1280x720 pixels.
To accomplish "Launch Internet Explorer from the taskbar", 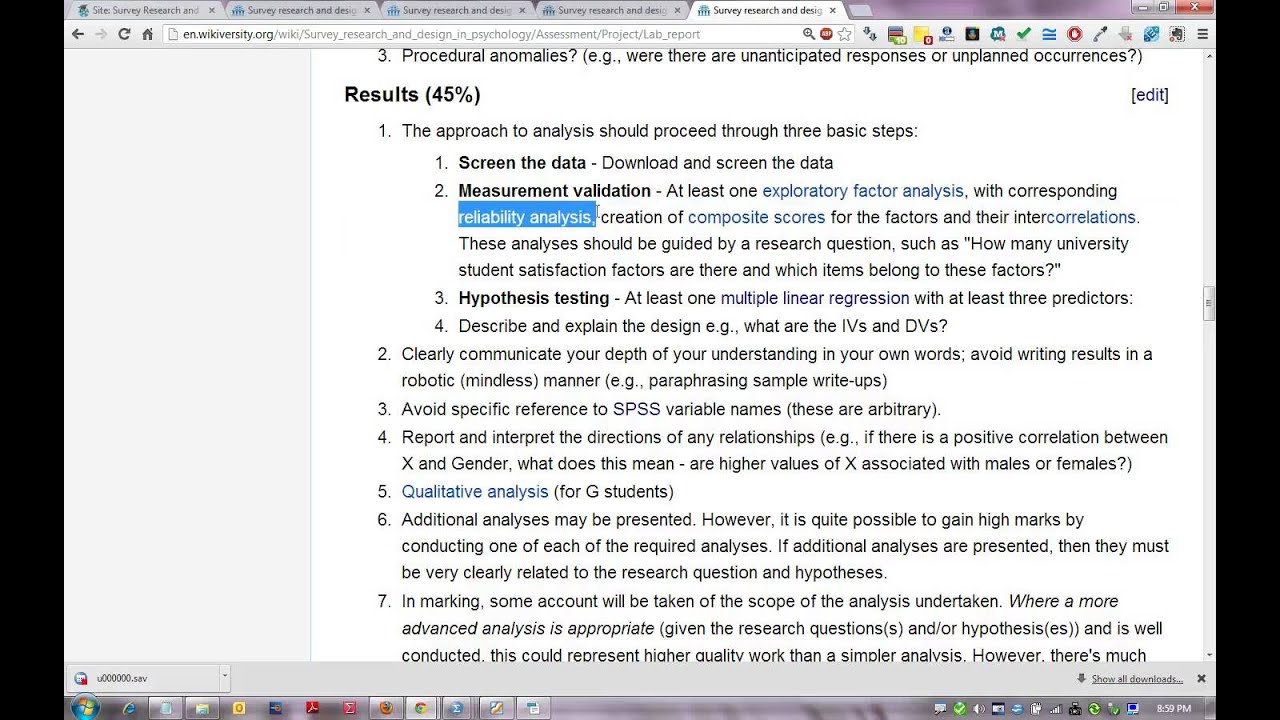I will pos(130,708).
